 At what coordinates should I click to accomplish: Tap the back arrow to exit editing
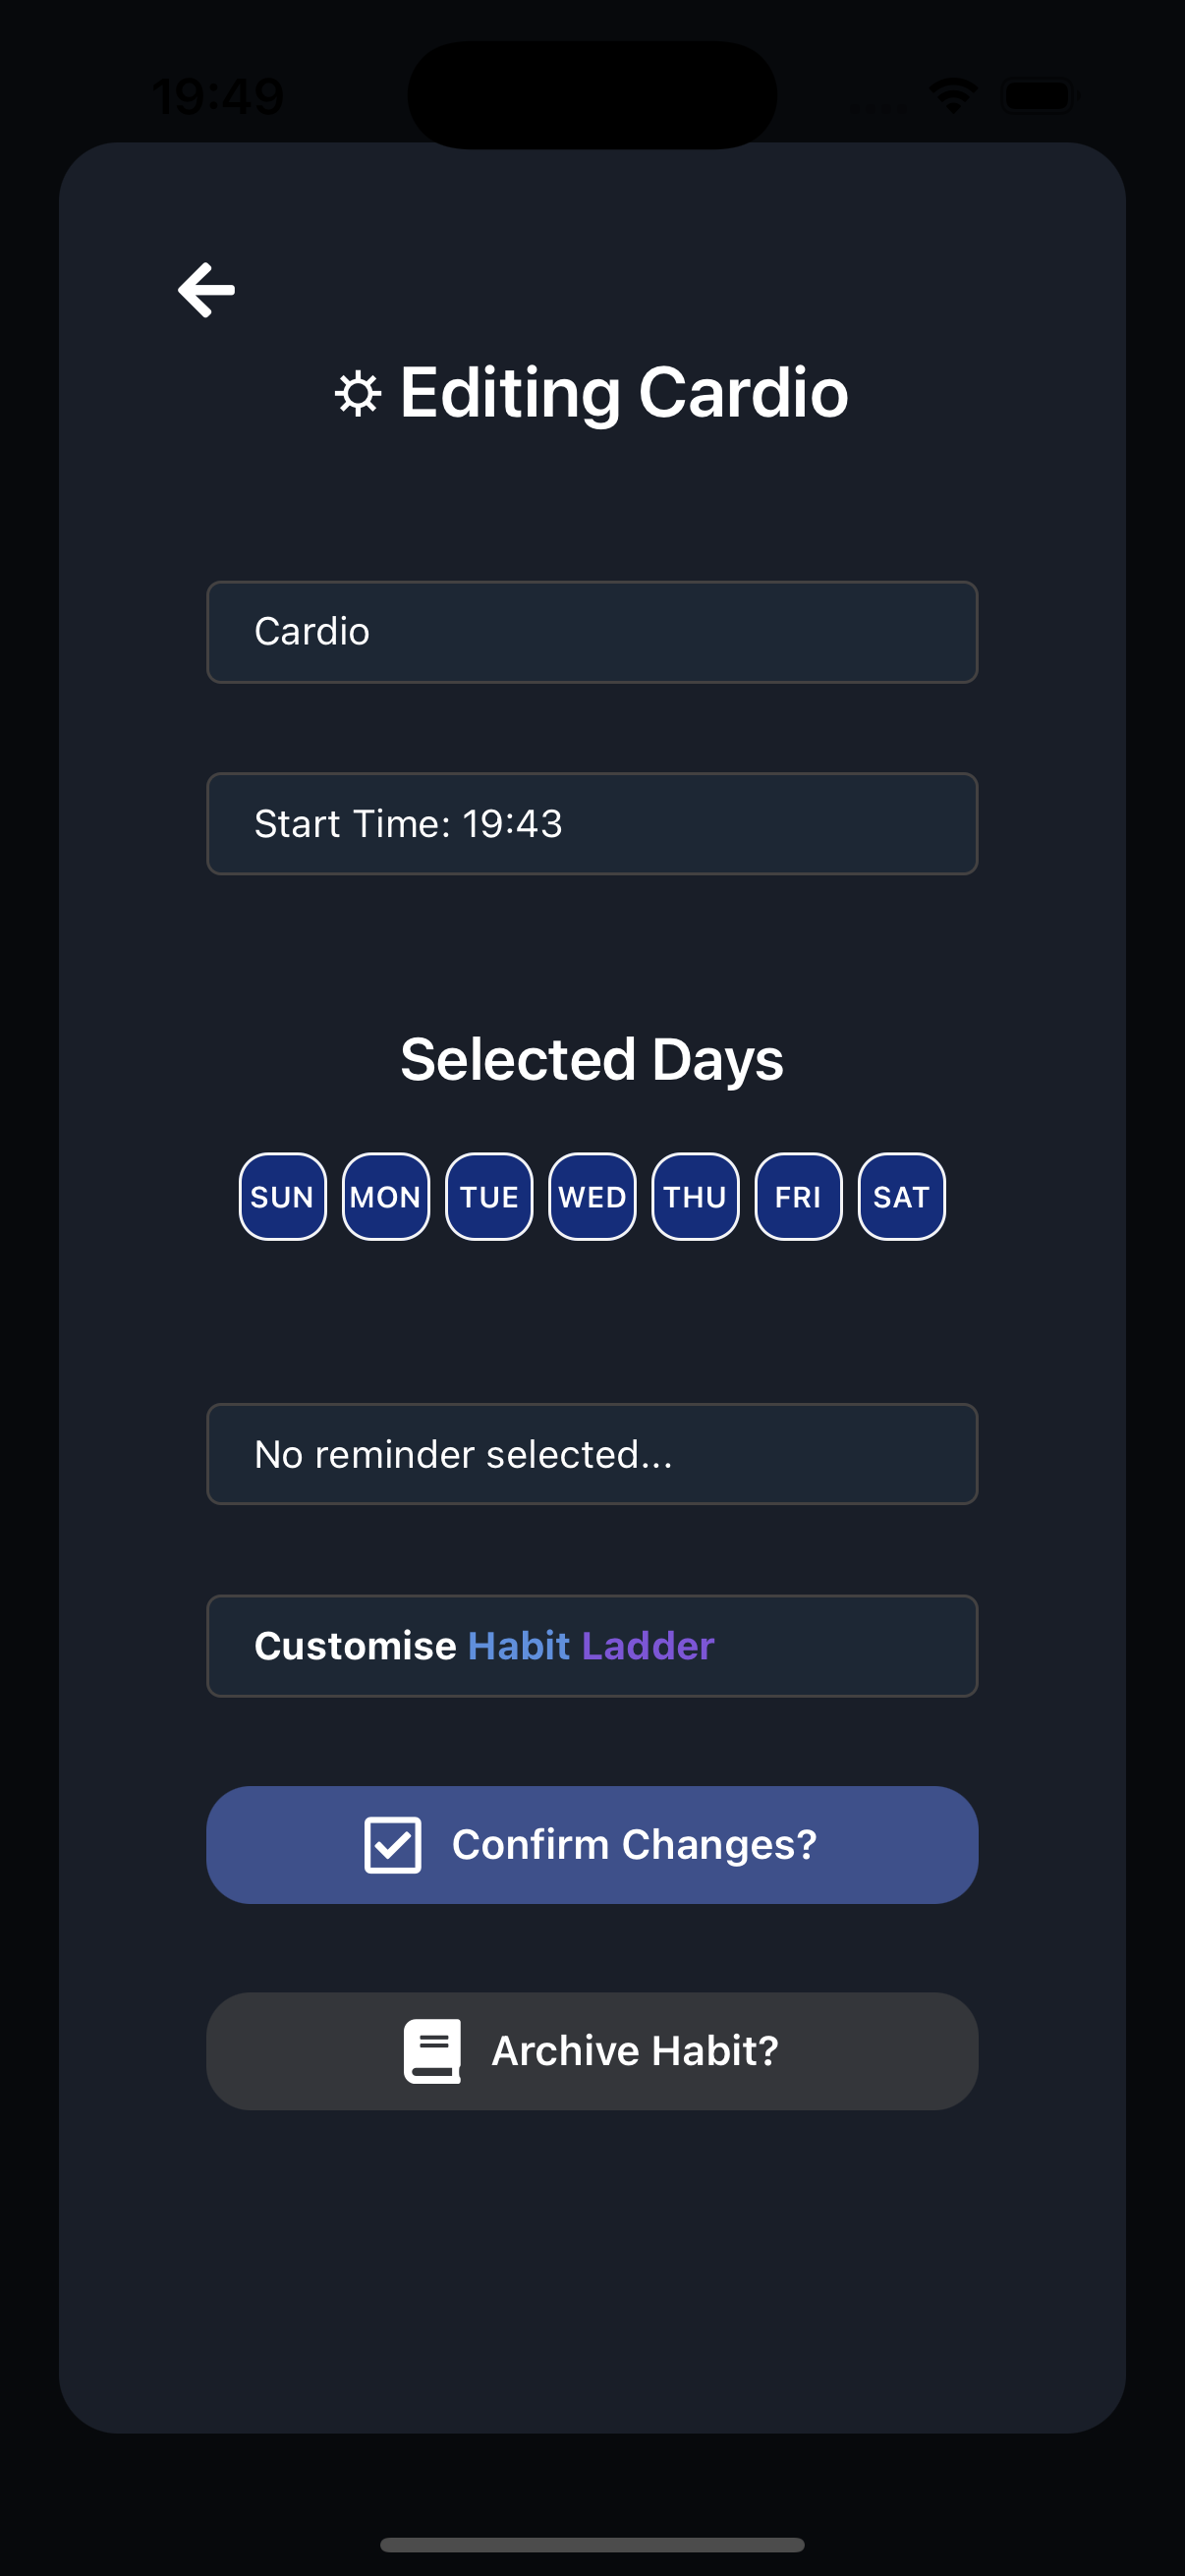click(x=206, y=290)
